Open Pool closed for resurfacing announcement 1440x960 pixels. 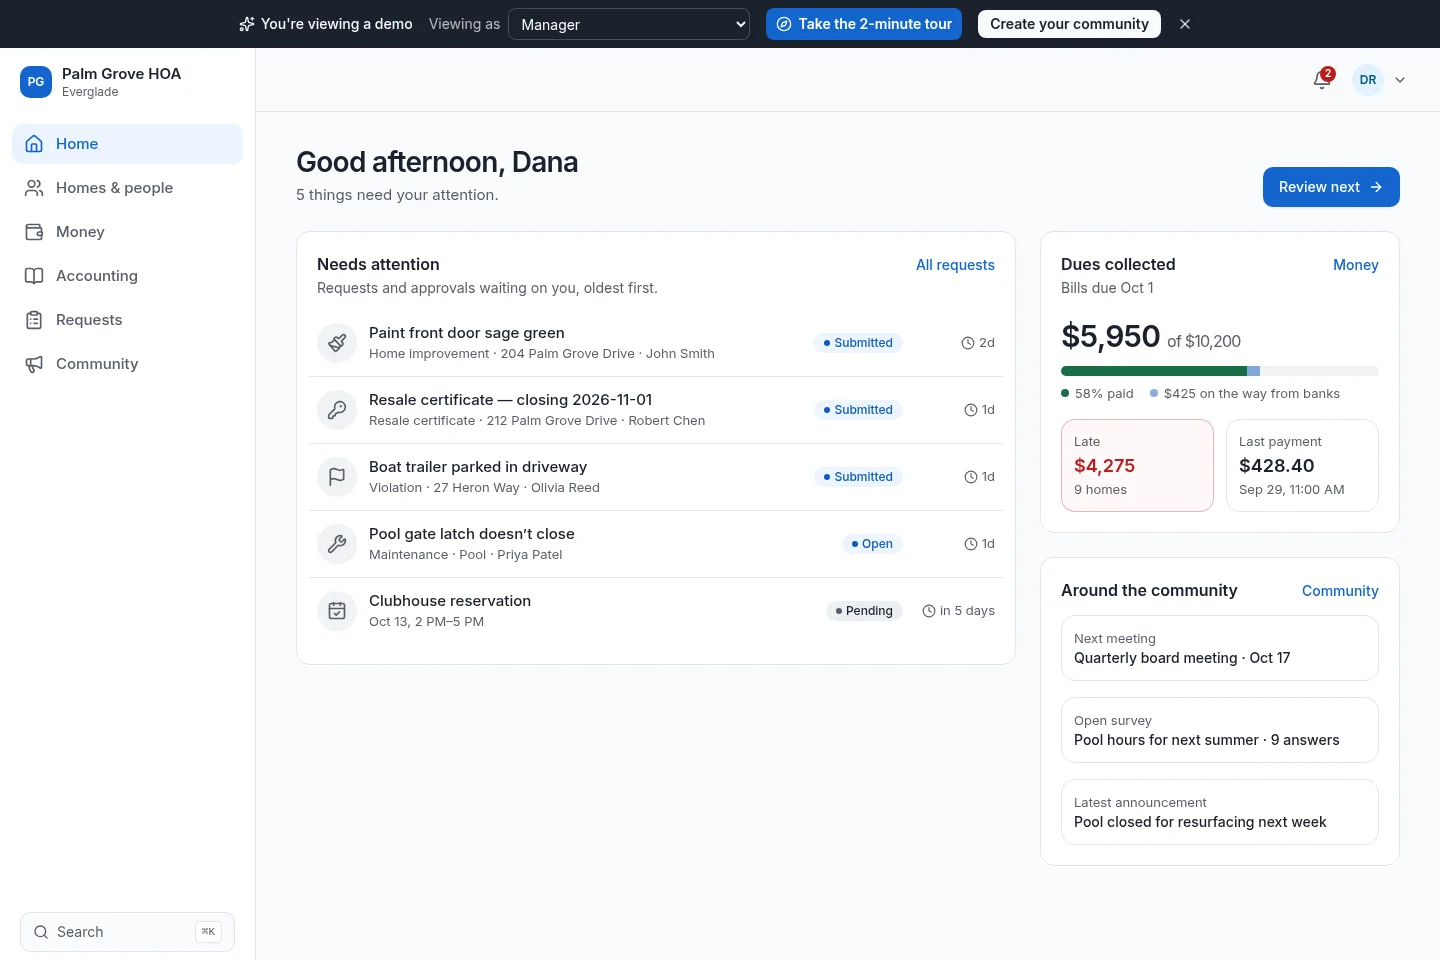1220,812
